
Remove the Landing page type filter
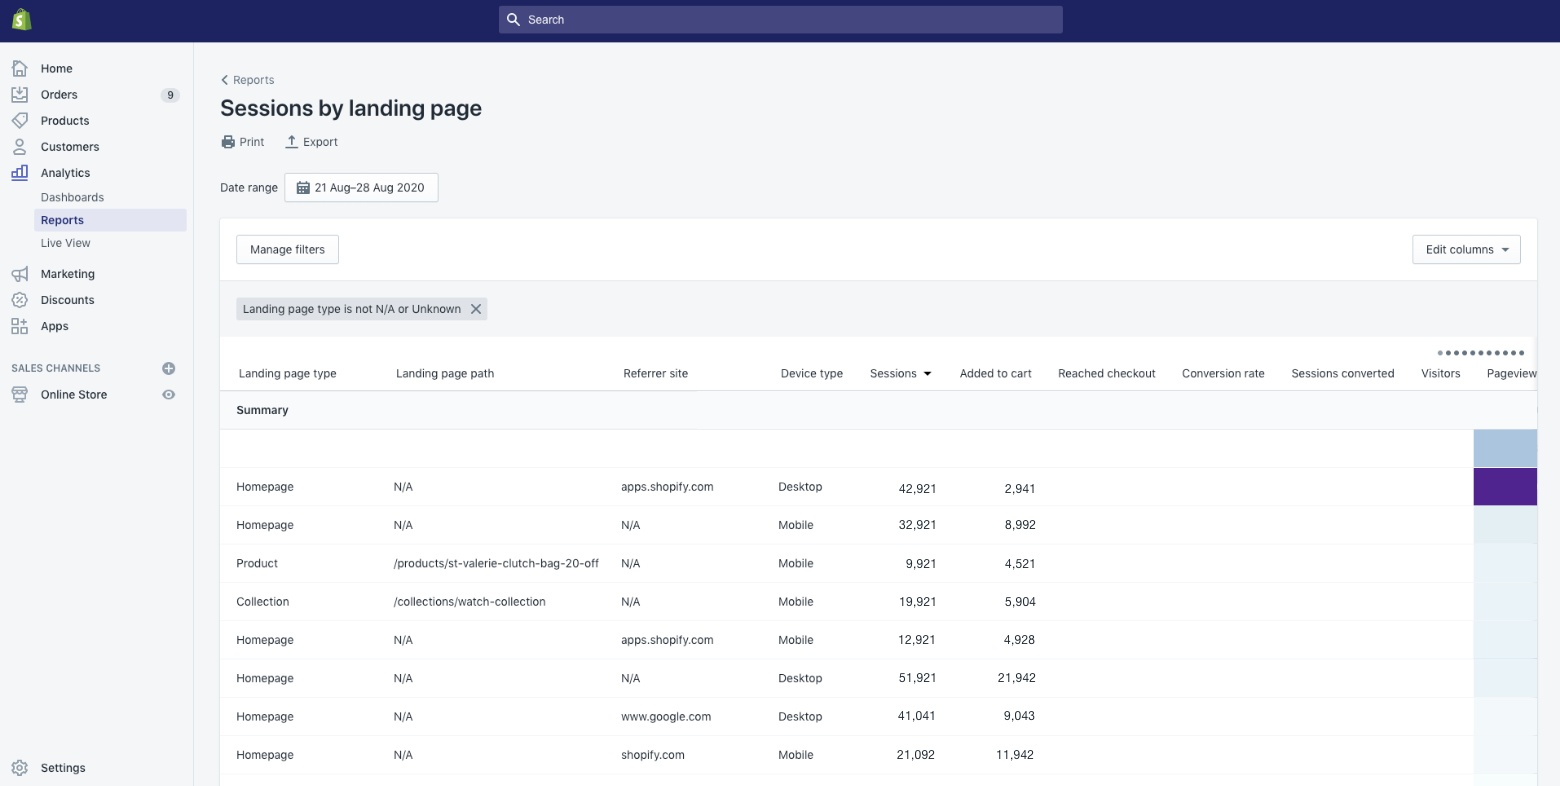pos(476,309)
